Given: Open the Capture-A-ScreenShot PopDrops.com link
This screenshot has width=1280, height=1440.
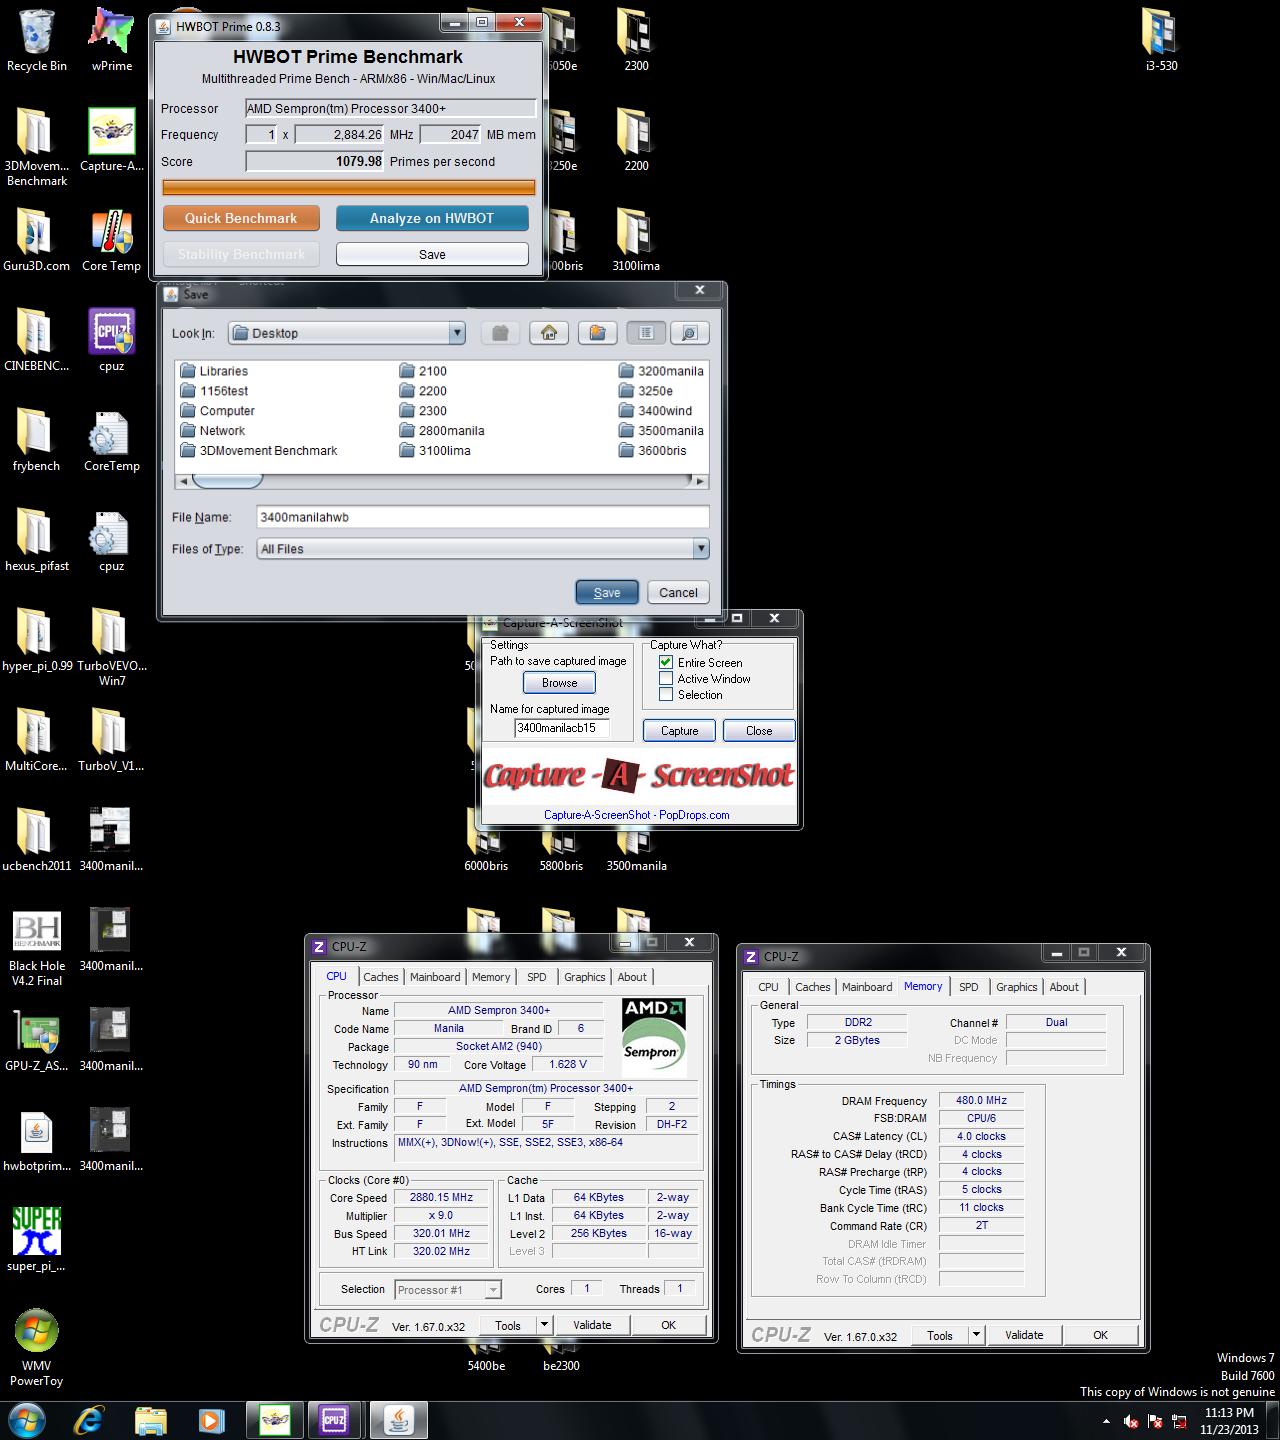Looking at the screenshot, I should click(636, 815).
